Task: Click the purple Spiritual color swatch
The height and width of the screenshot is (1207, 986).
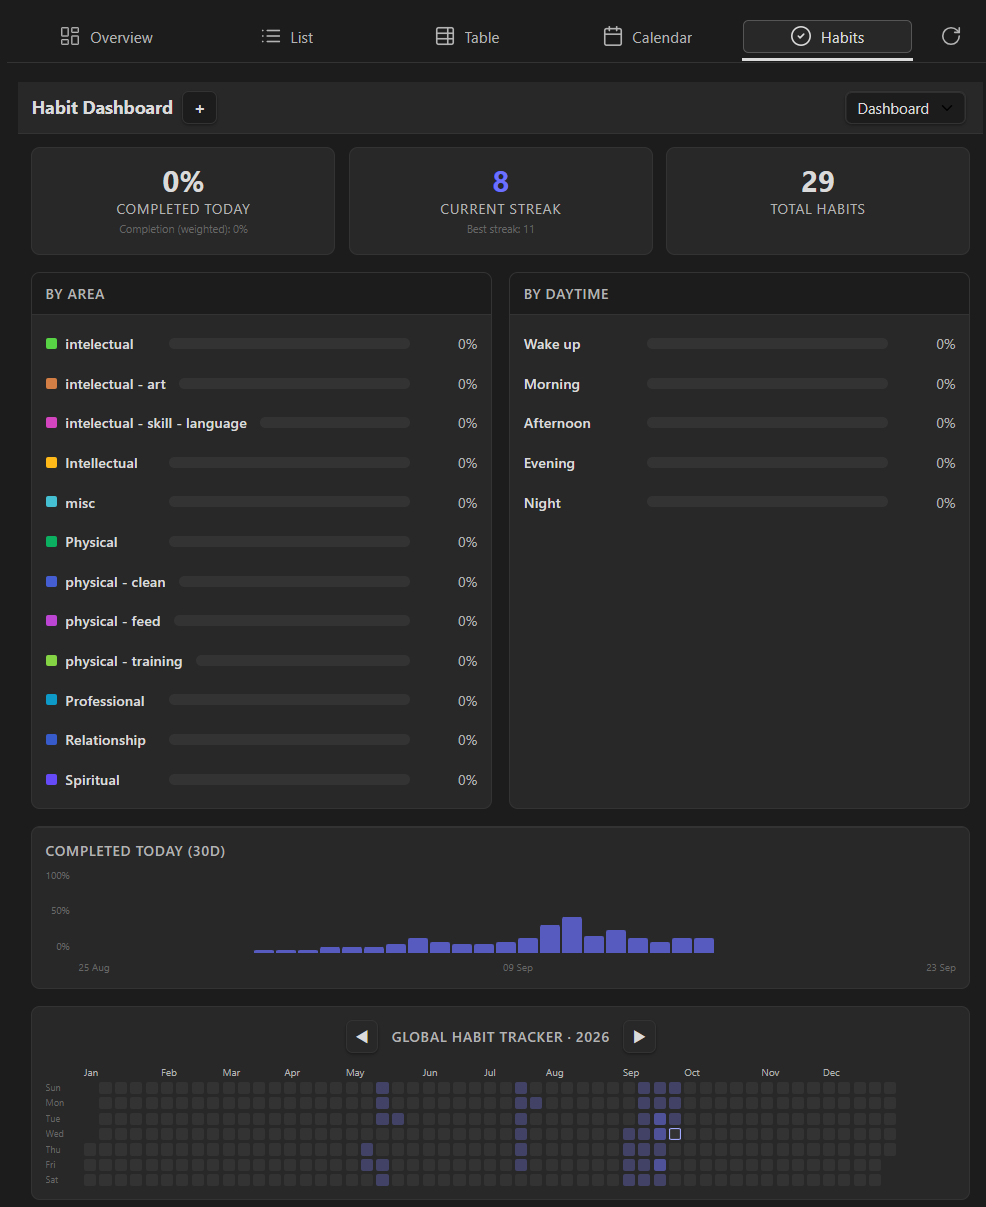Action: click(x=52, y=780)
